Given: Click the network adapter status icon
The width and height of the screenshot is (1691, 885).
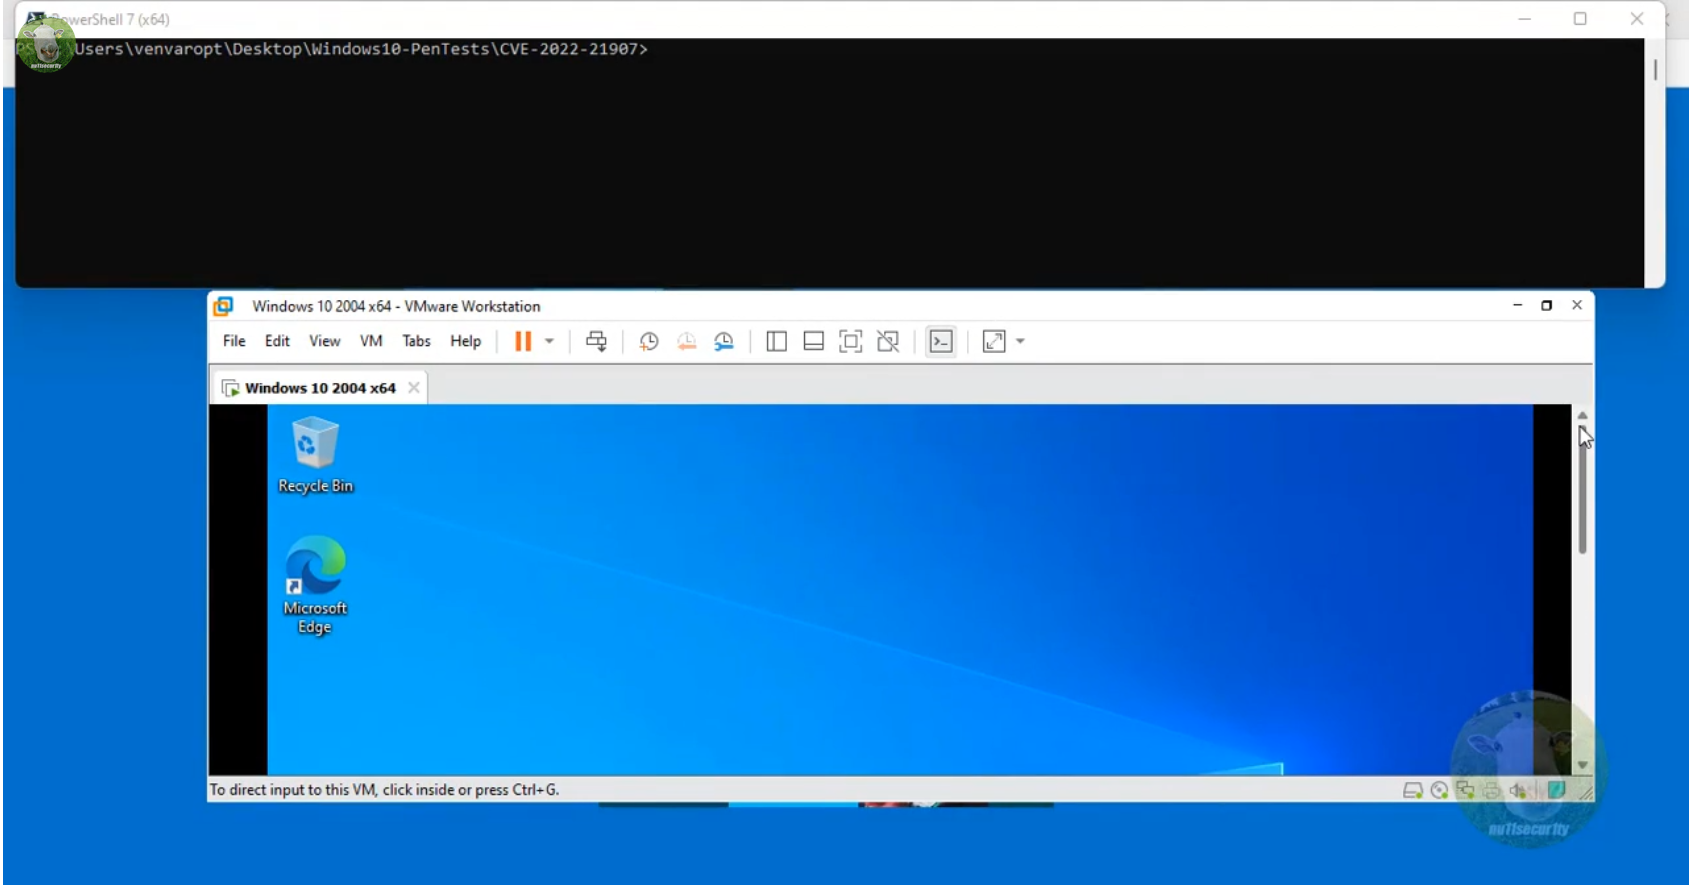Looking at the screenshot, I should [1465, 790].
